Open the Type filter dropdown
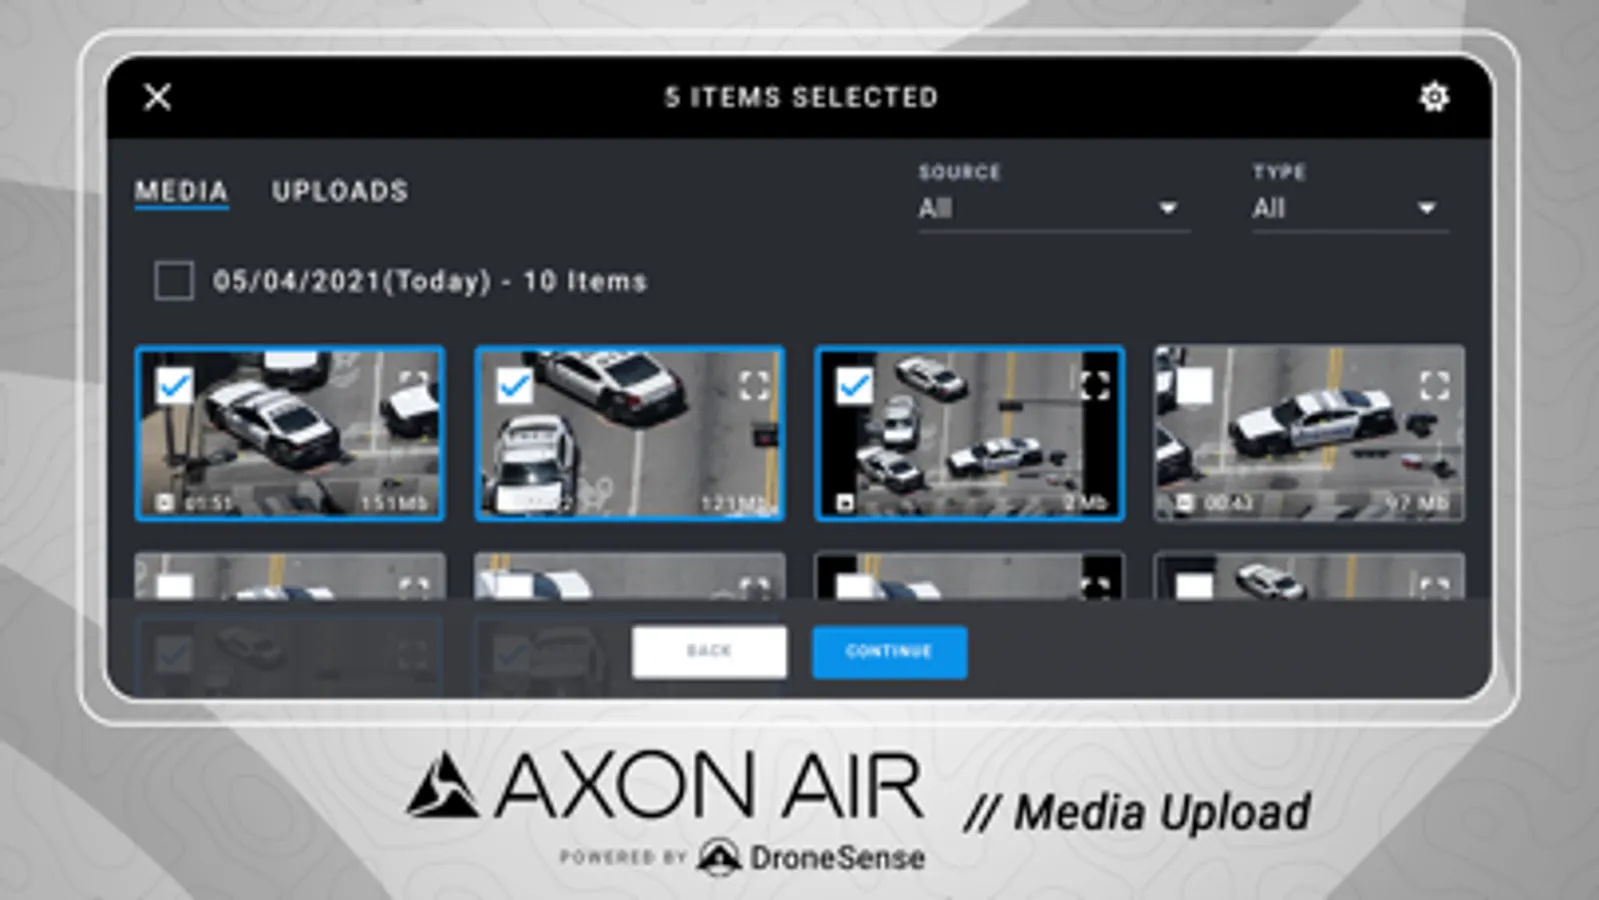 pyautogui.click(x=1350, y=208)
